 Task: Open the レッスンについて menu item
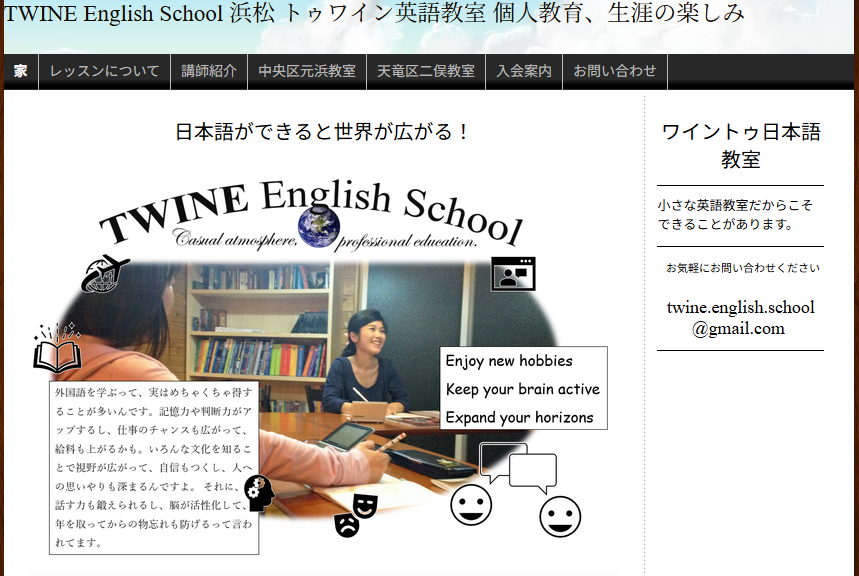[105, 71]
